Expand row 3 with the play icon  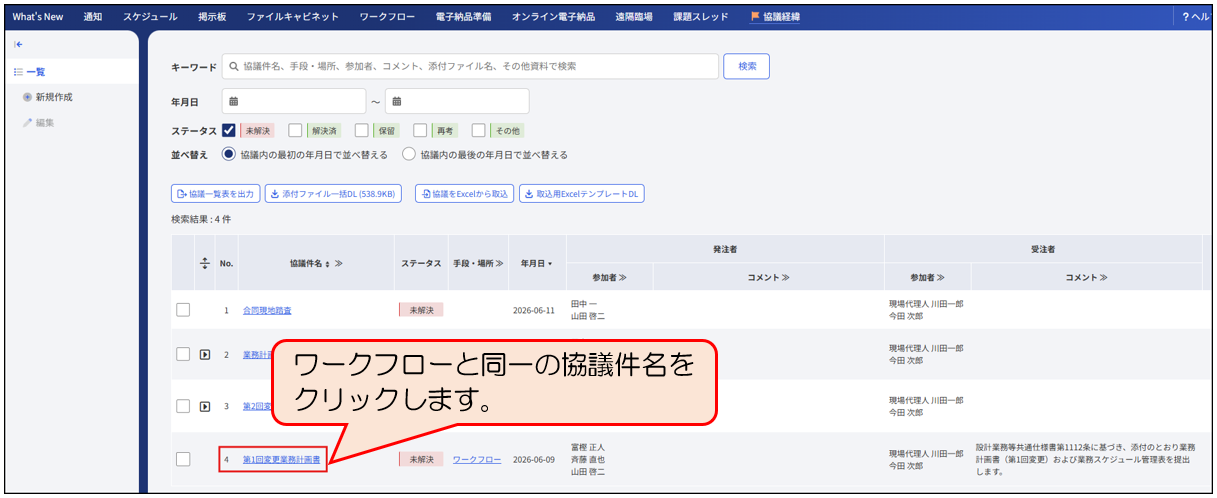click(205, 406)
